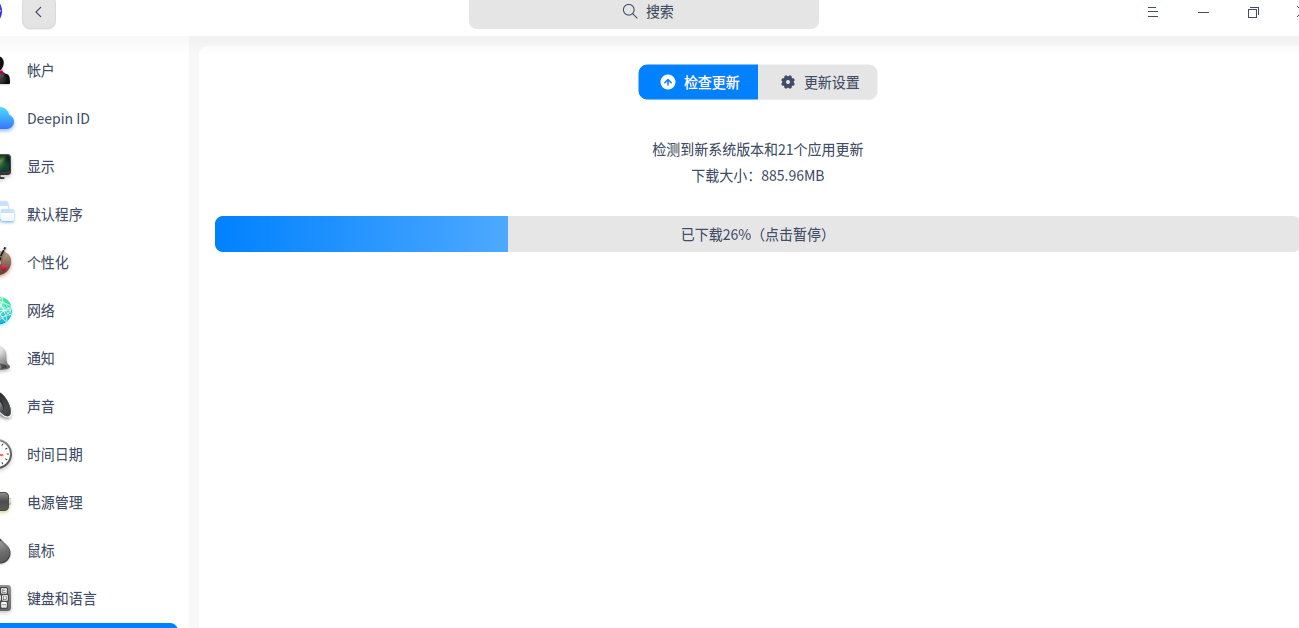Open Deepin ID in sidebar
1299x628 pixels.
pos(88,118)
